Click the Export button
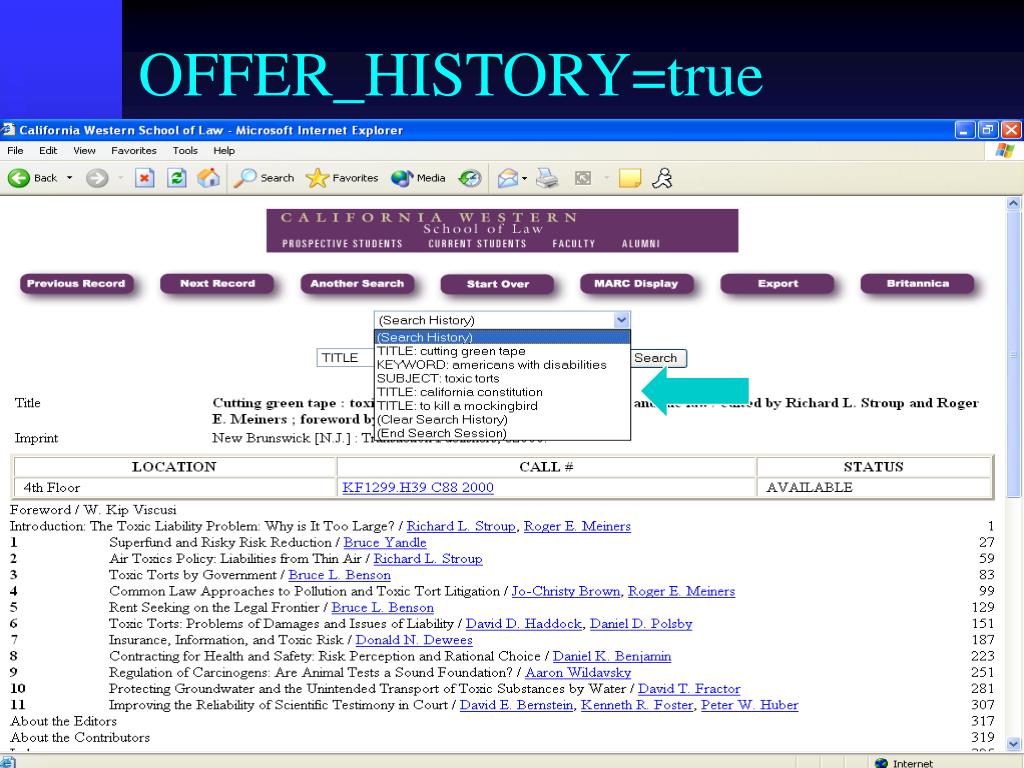 pyautogui.click(x=778, y=283)
